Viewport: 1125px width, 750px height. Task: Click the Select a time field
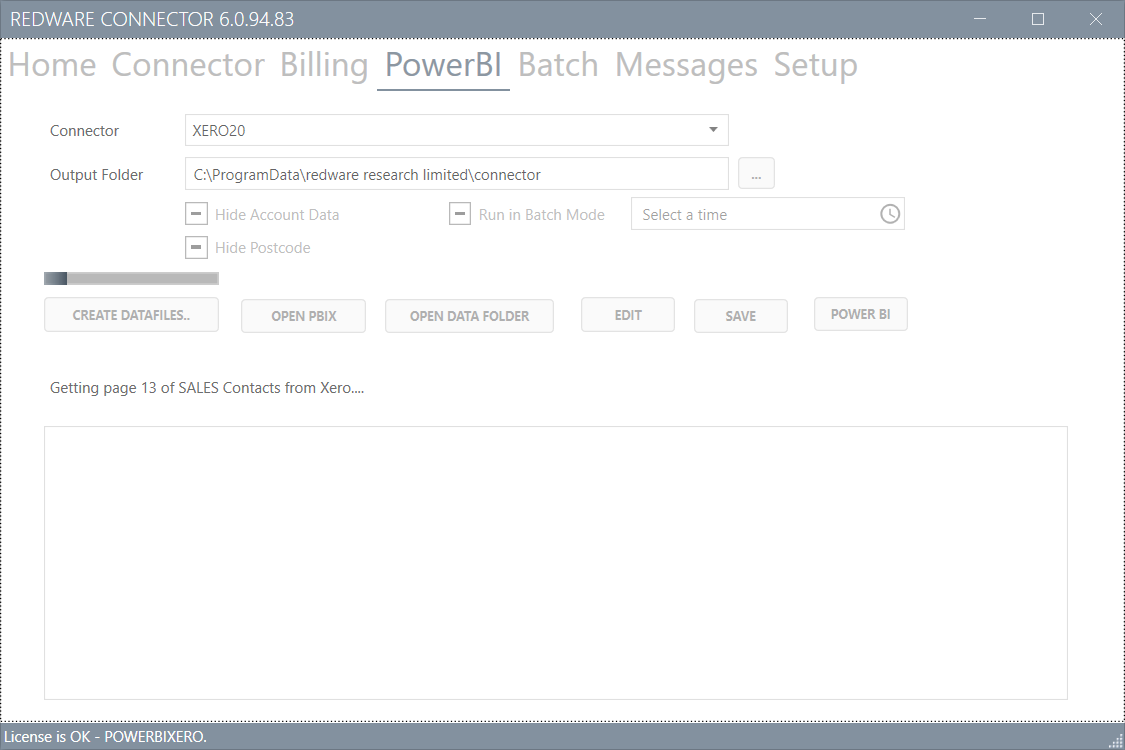click(x=768, y=214)
